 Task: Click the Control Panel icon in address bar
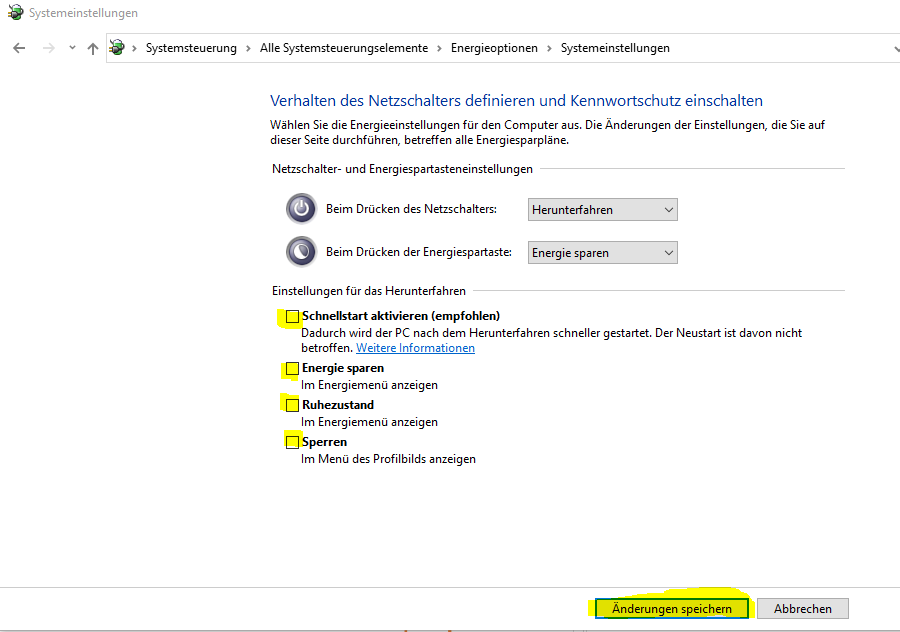[x=117, y=48]
